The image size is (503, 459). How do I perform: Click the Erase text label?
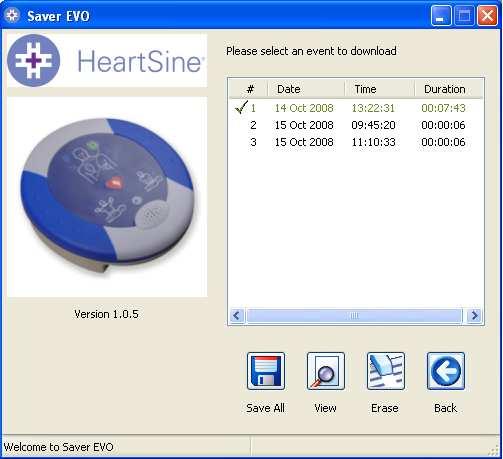pyautogui.click(x=385, y=408)
